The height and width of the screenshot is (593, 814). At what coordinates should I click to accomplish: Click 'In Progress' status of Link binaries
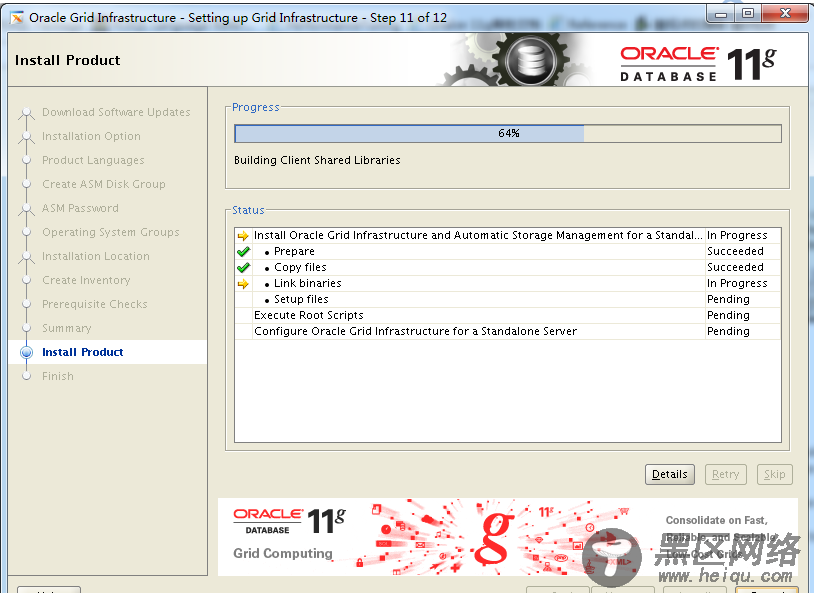737,284
